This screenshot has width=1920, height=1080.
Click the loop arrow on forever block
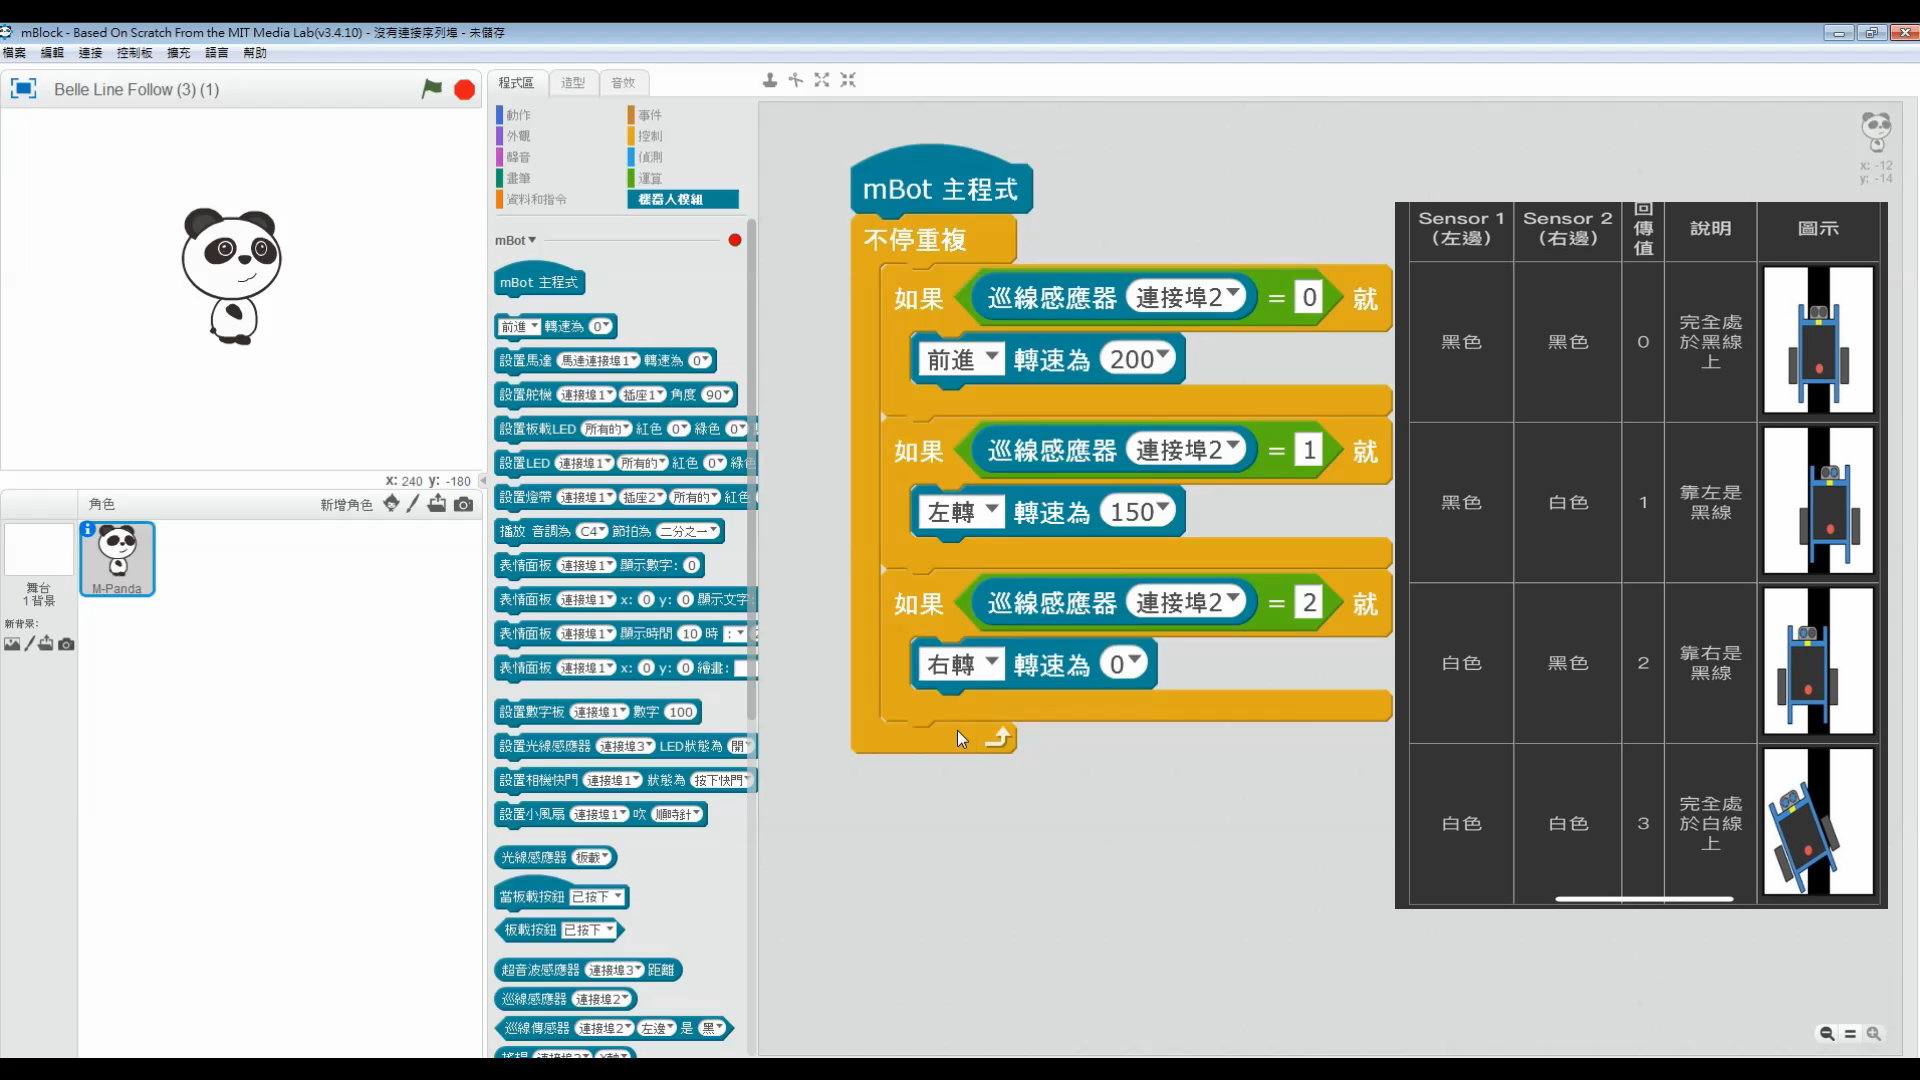pyautogui.click(x=998, y=738)
